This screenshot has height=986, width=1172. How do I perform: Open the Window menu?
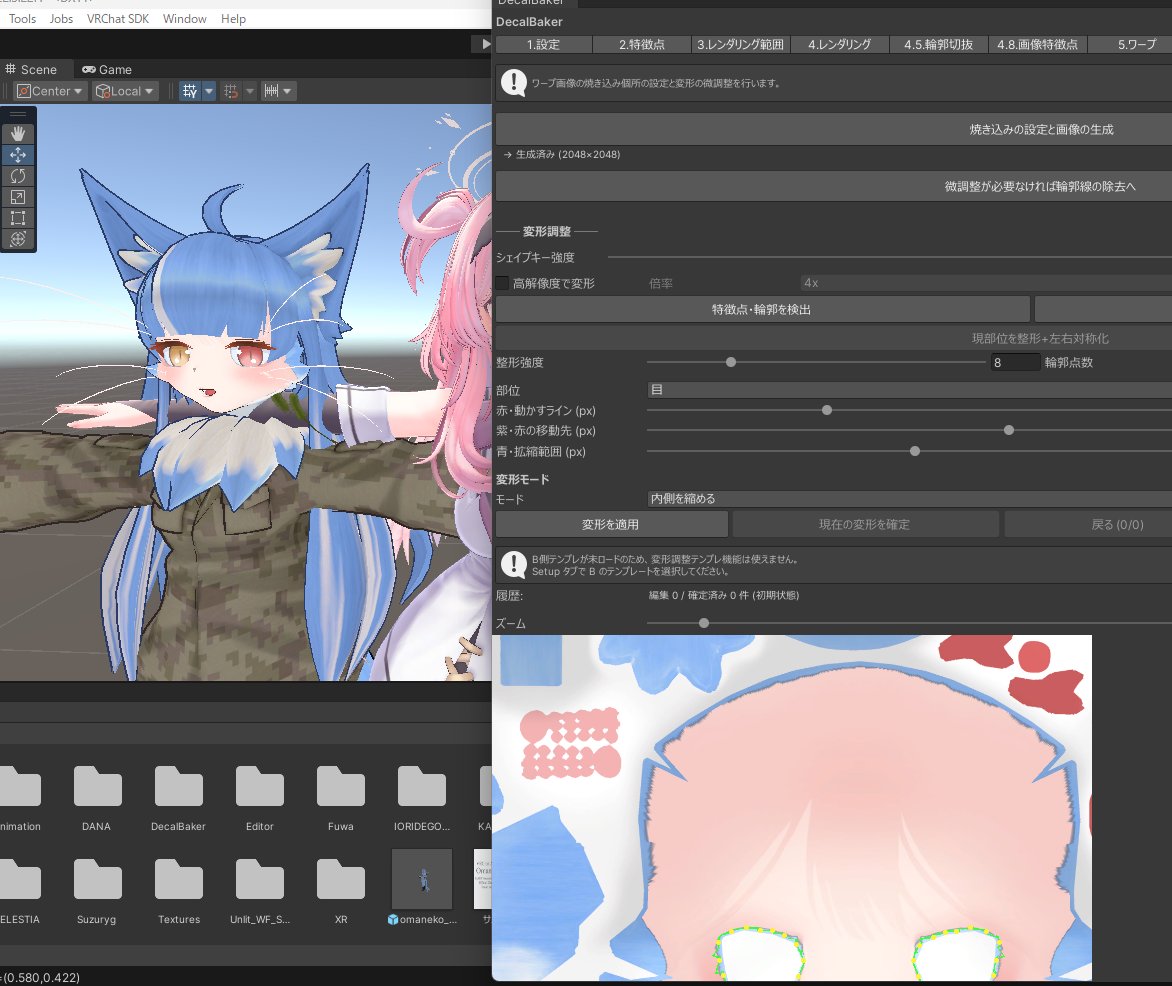[185, 19]
